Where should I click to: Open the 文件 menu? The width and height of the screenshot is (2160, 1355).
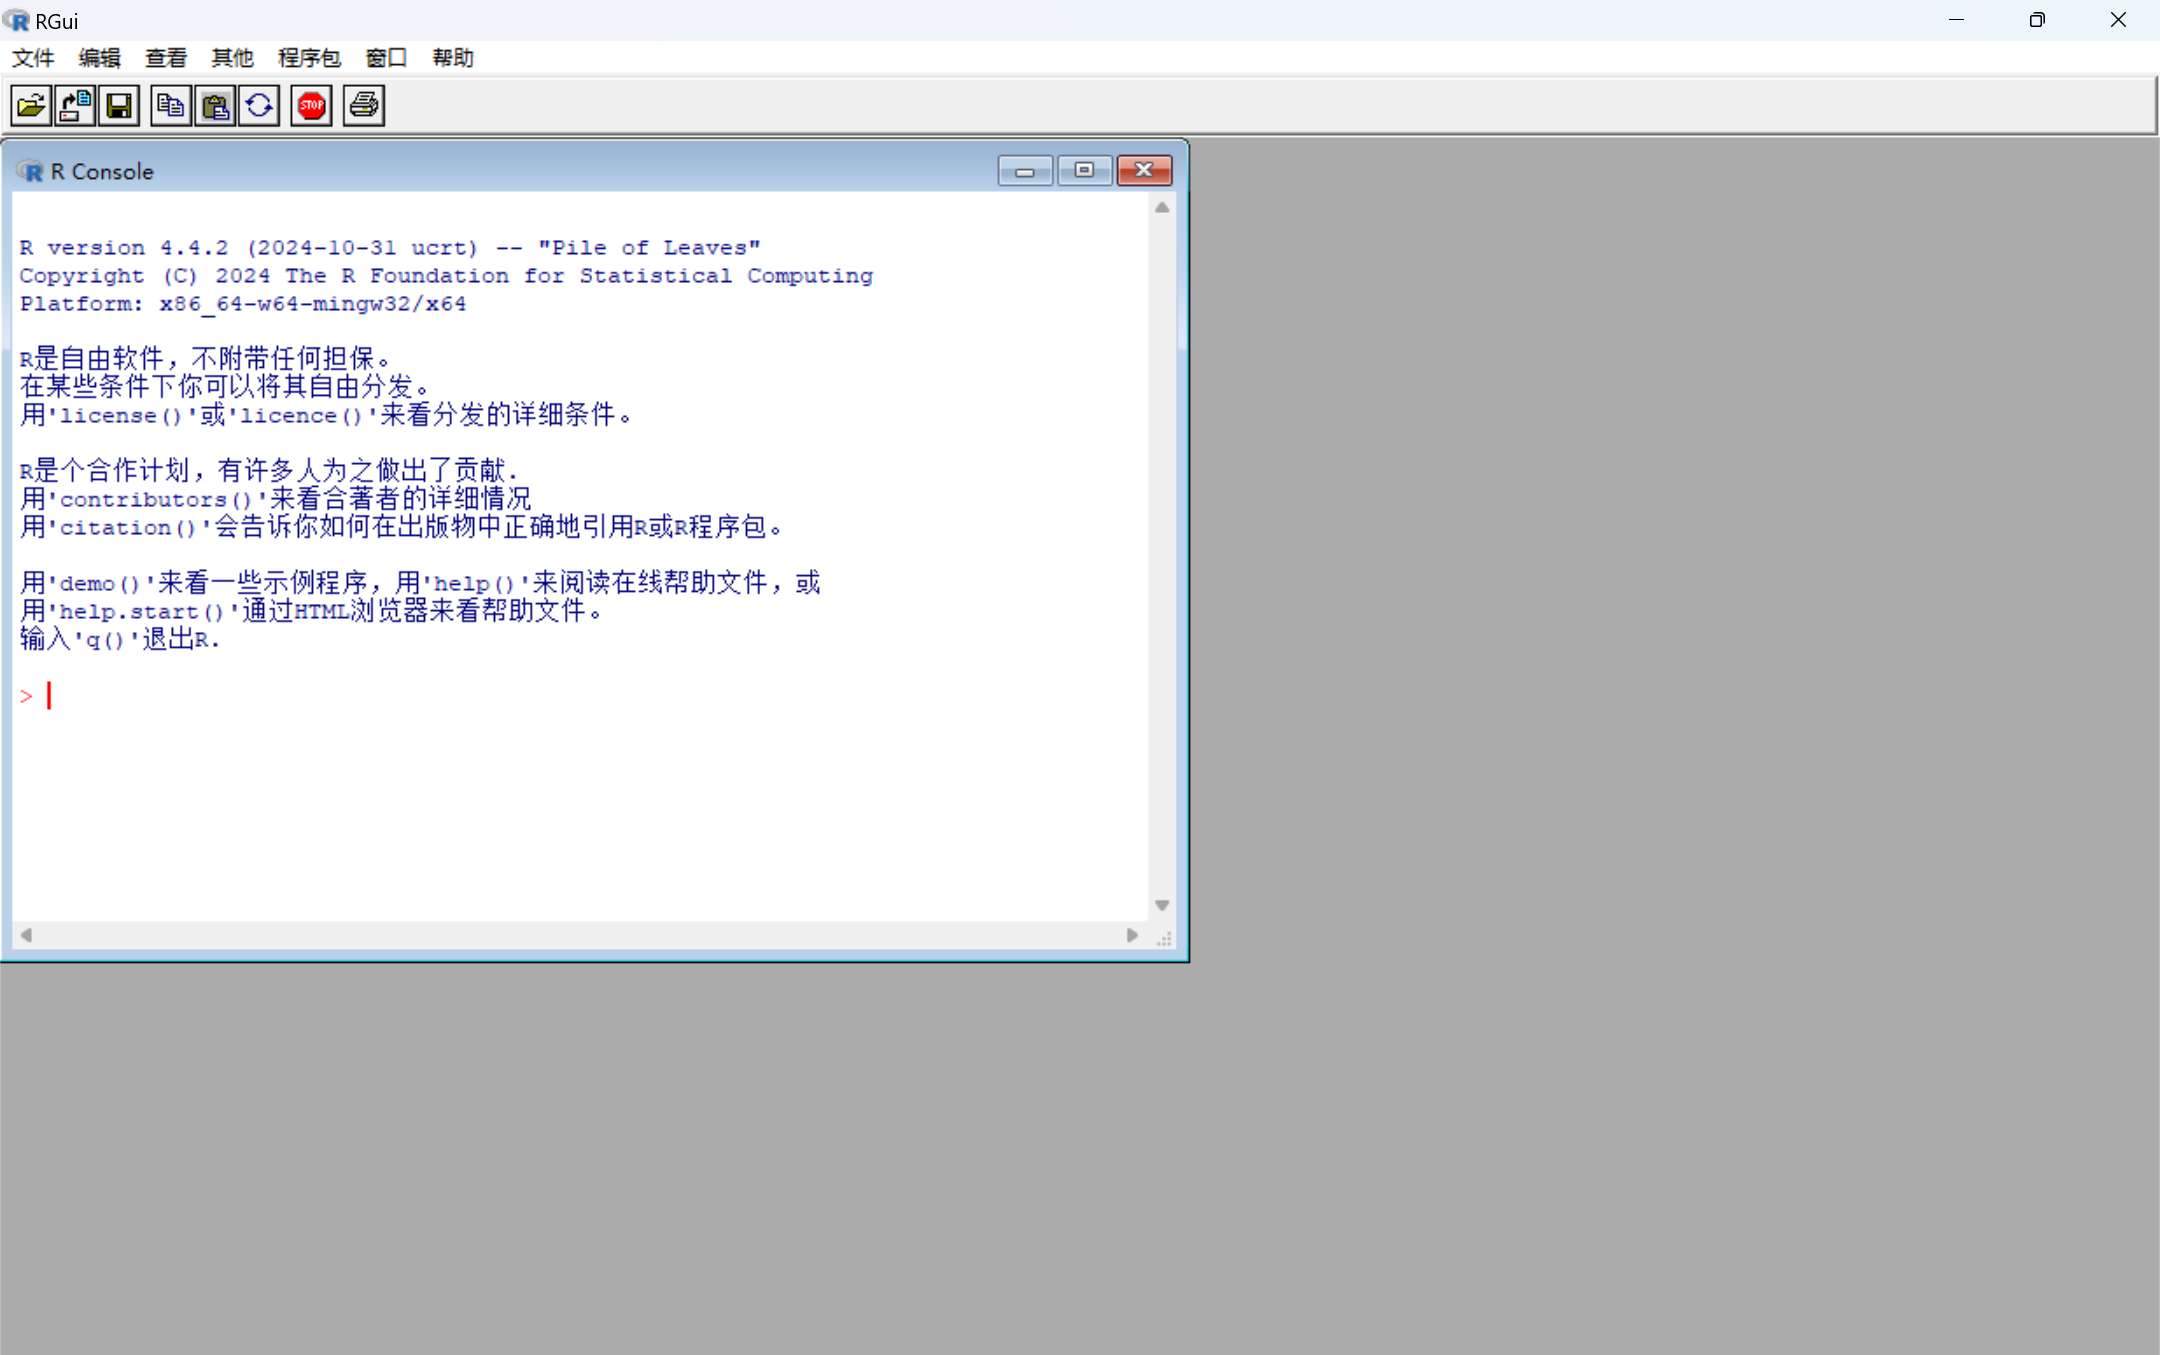(33, 58)
